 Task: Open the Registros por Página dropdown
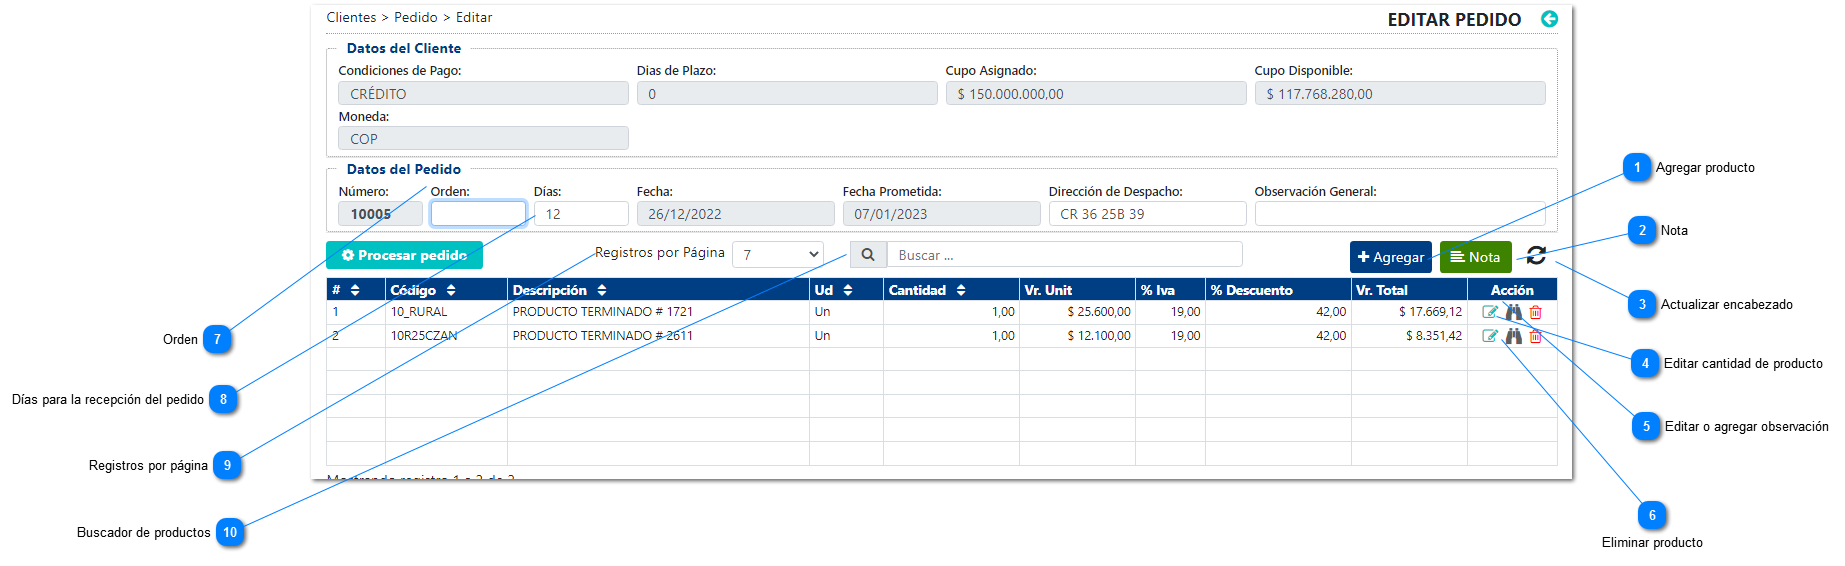pyautogui.click(x=778, y=255)
